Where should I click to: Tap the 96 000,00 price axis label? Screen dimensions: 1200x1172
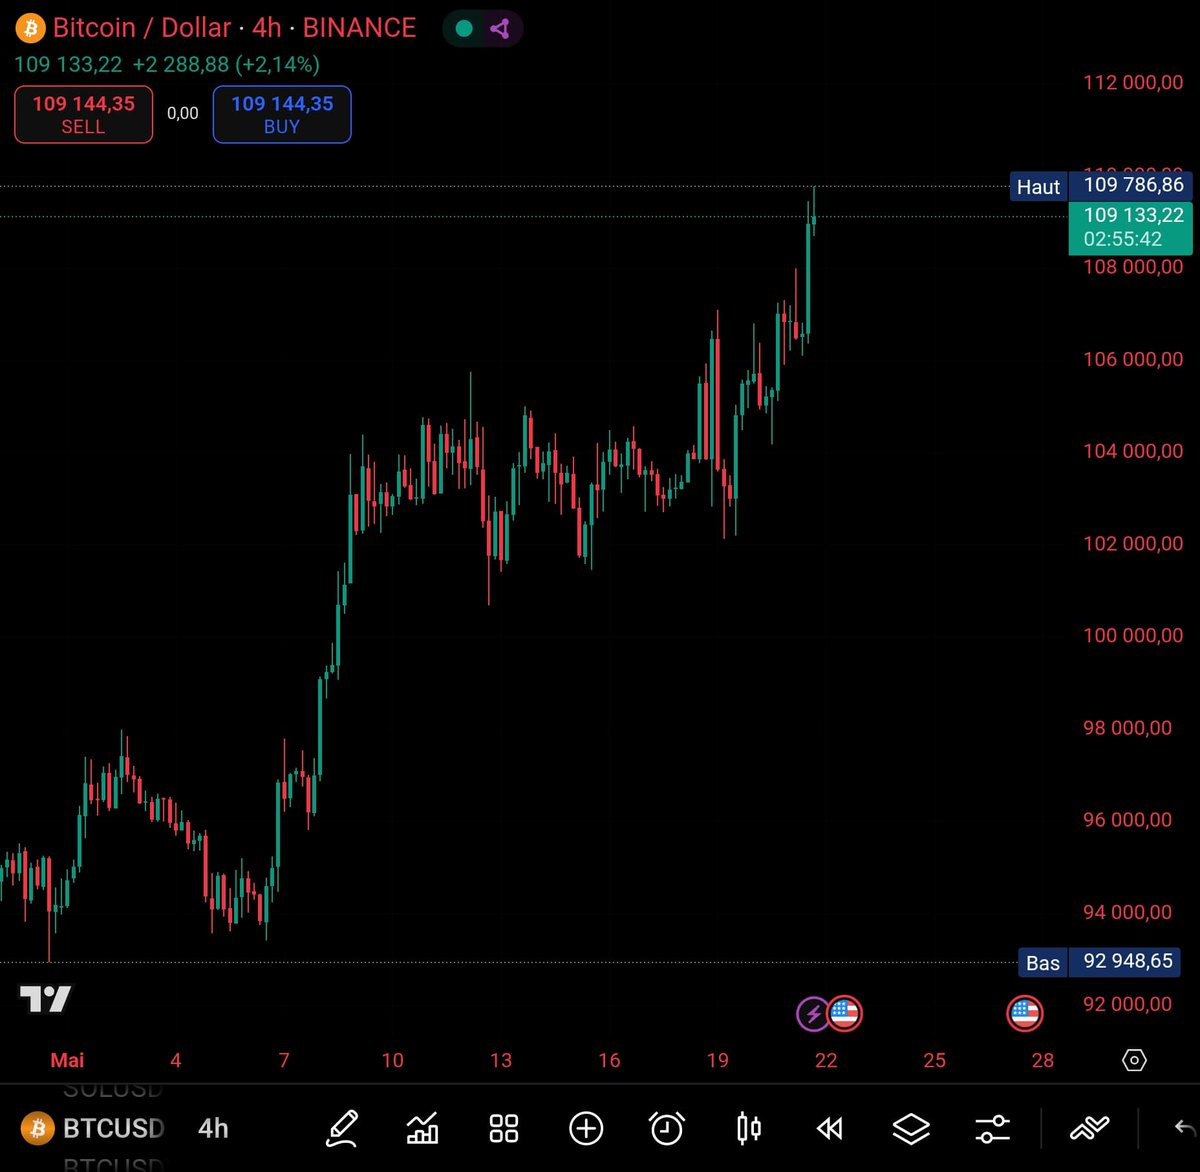click(x=1127, y=820)
